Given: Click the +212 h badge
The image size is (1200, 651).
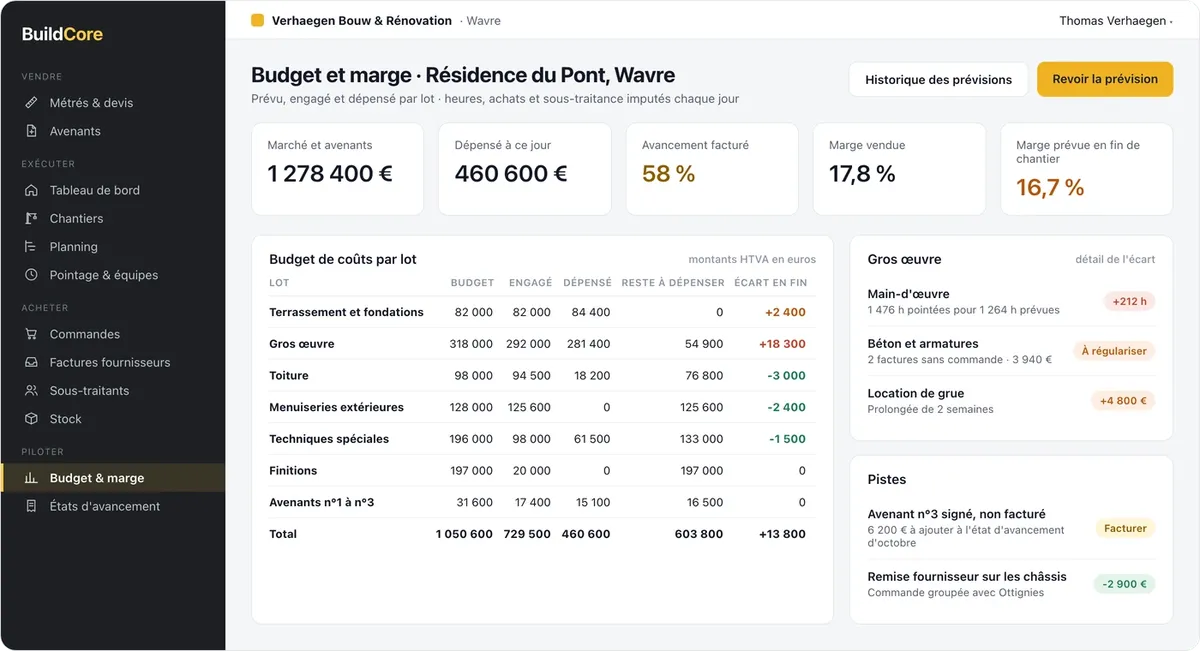Looking at the screenshot, I should [x=1129, y=301].
